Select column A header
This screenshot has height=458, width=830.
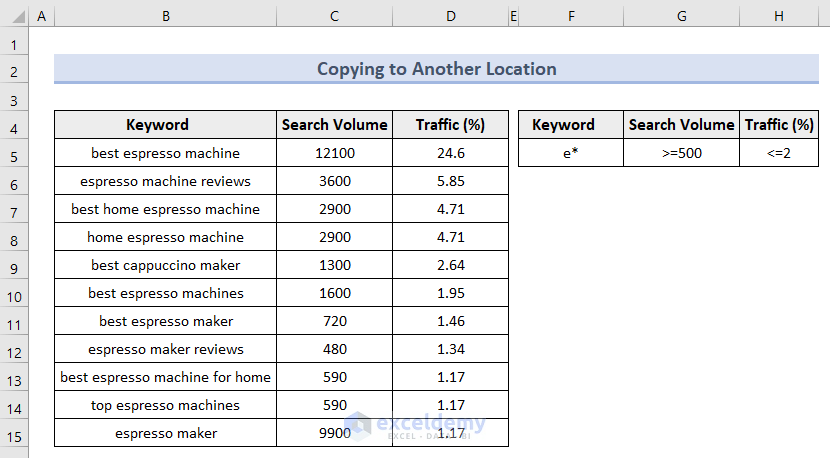[41, 16]
